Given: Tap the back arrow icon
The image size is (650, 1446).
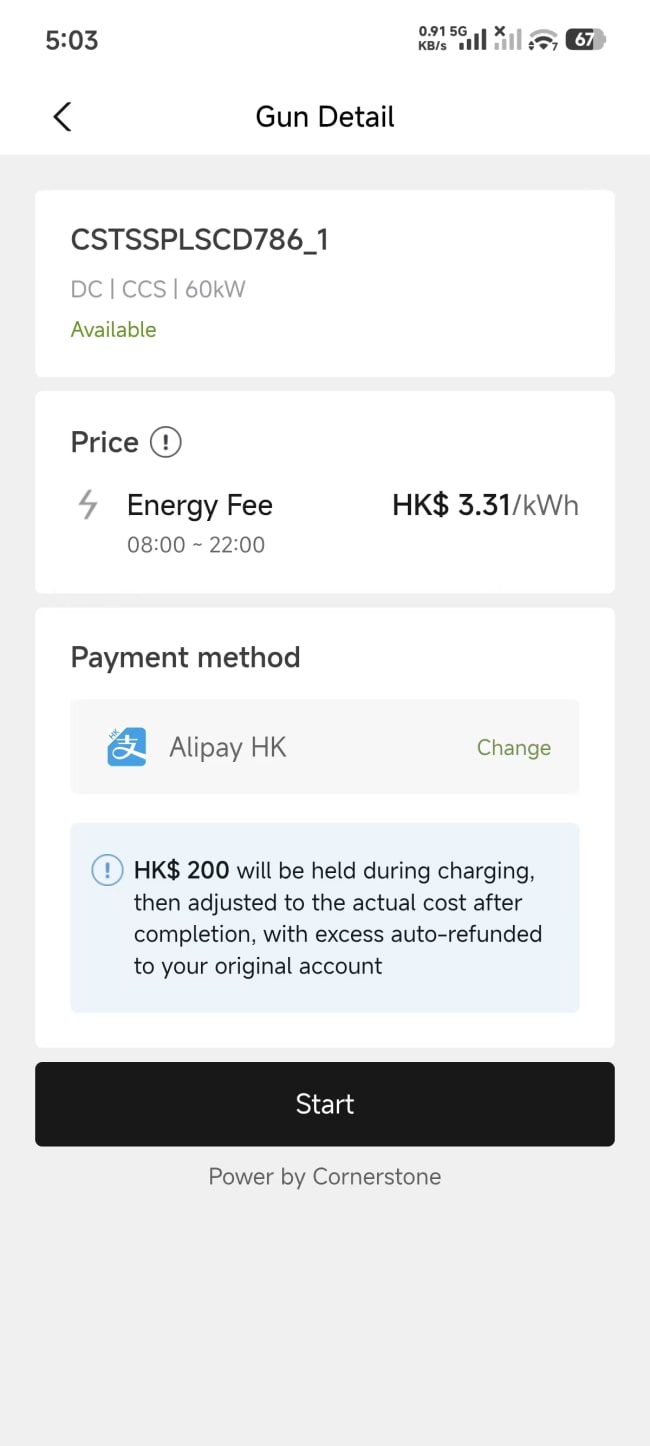Looking at the screenshot, I should coord(62,117).
